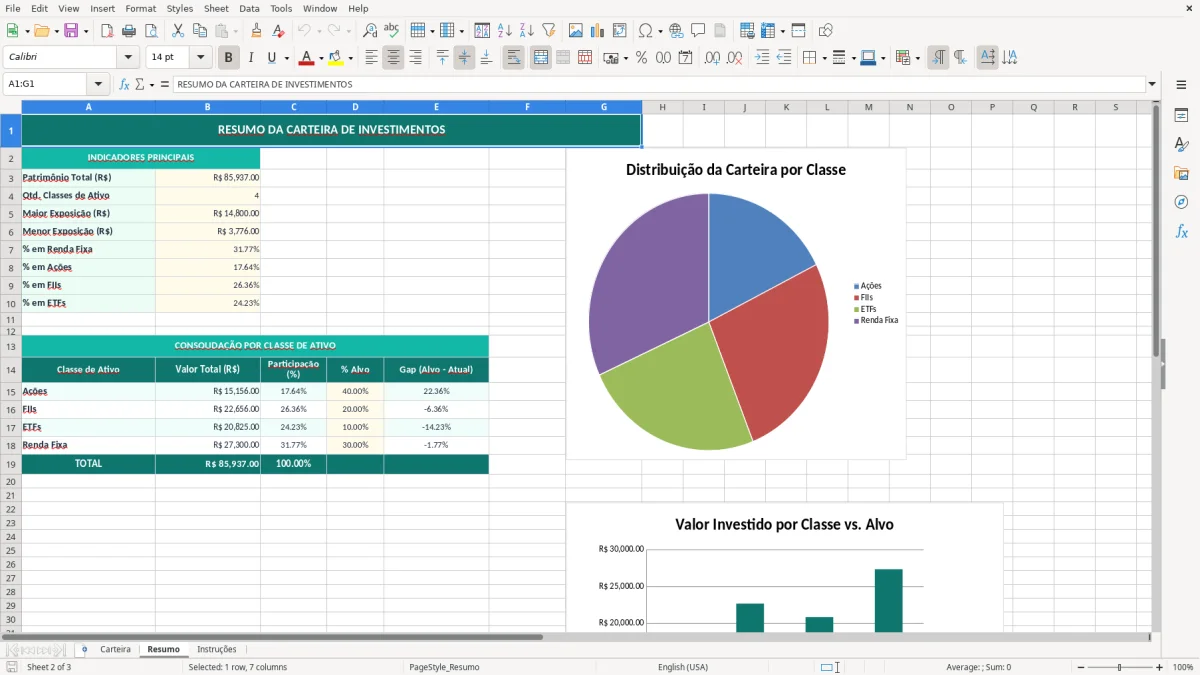Format cell as percent

click(641, 58)
